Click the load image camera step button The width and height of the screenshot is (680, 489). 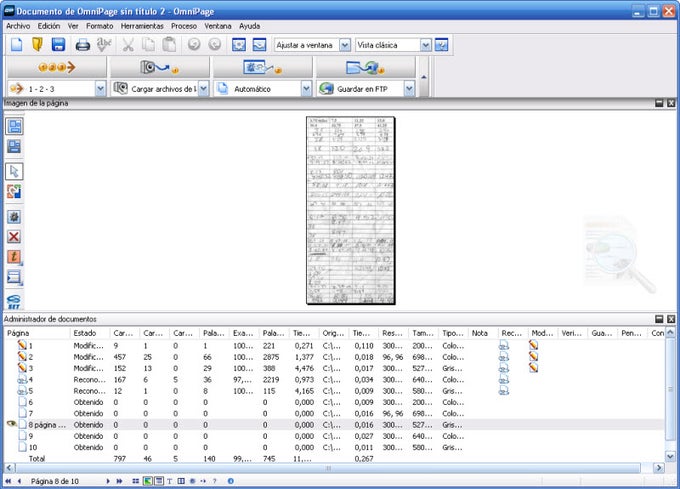(160, 68)
